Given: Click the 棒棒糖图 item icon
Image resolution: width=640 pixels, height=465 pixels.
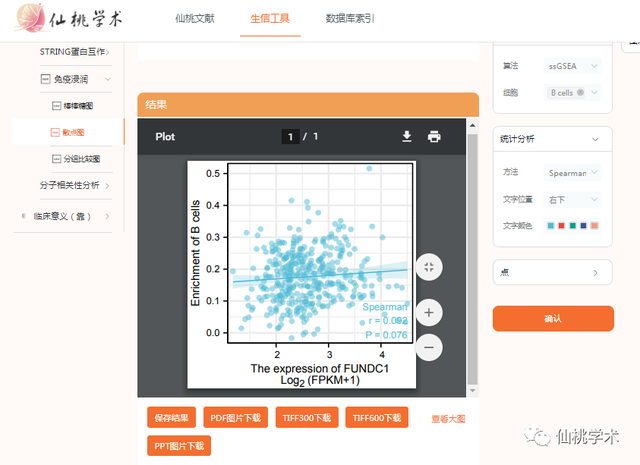Looking at the screenshot, I should click(56, 106).
